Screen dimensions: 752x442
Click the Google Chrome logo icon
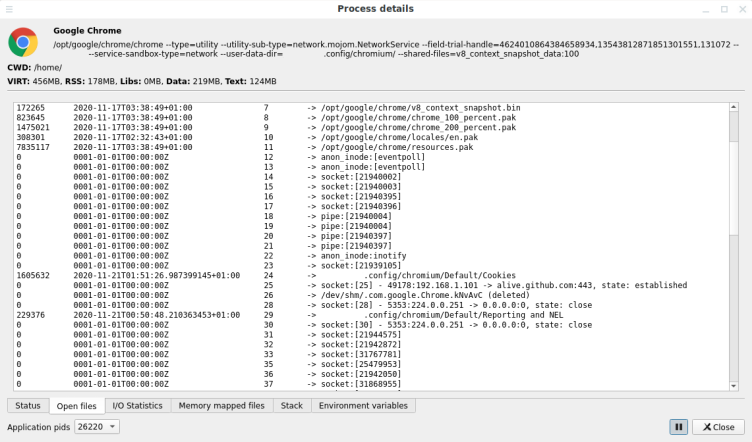(23, 41)
